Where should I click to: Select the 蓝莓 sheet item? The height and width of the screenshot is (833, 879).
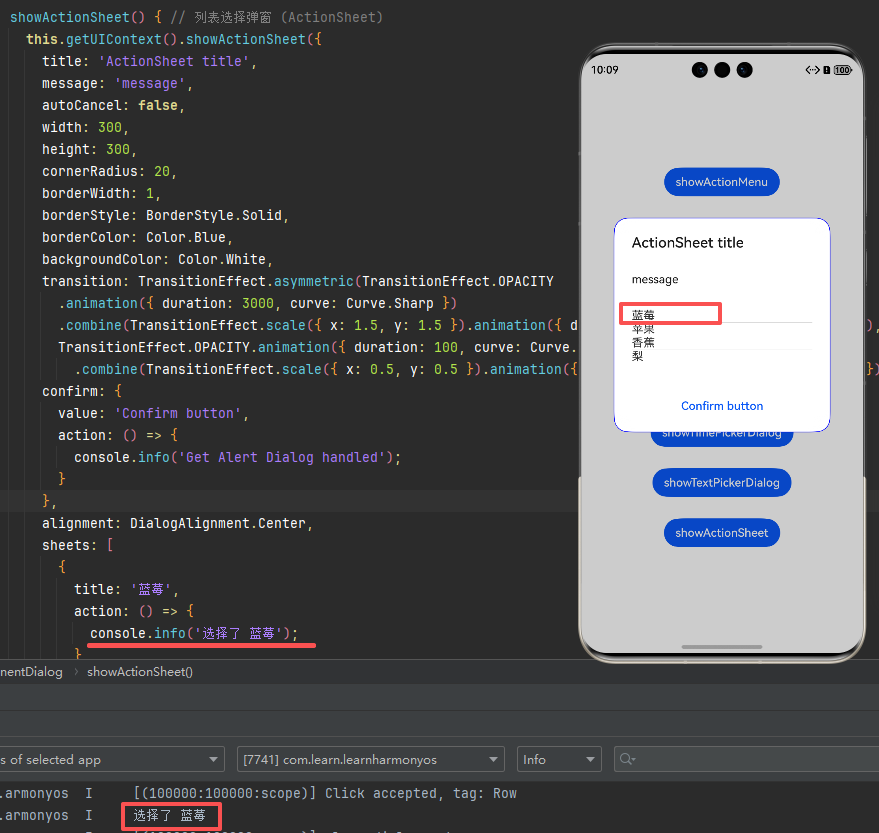[x=643, y=315]
